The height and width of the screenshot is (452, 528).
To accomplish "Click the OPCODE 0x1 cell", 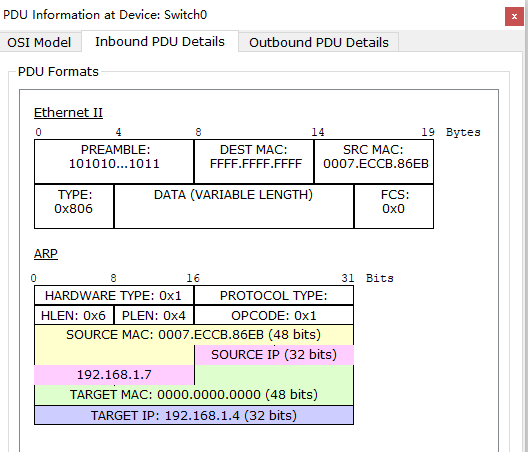I will click(274, 315).
